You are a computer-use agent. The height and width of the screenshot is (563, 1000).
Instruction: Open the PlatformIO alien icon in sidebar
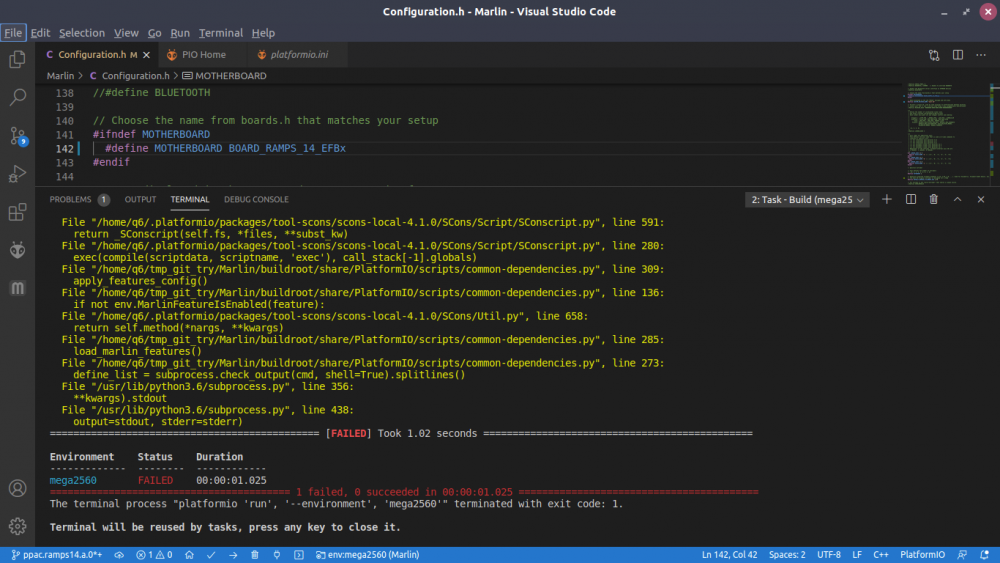click(x=17, y=250)
